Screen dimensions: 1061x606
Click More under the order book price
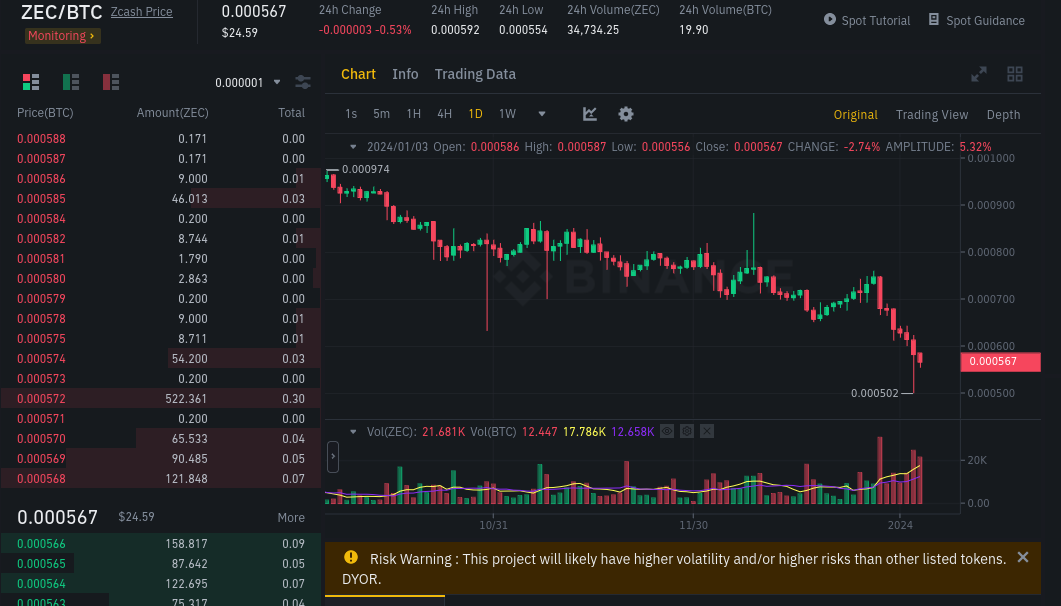291,517
